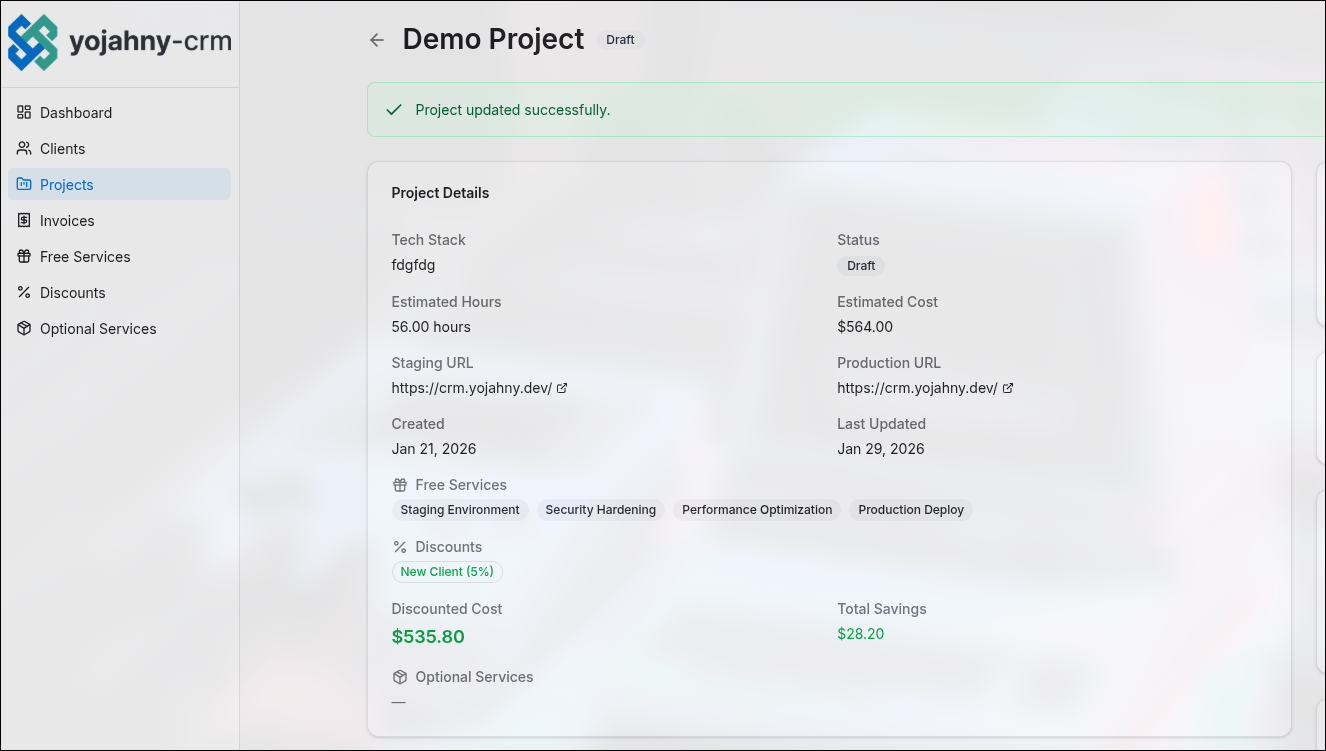The image size is (1326, 751).
Task: Open Staging URL external link icon
Action: click(x=562, y=388)
